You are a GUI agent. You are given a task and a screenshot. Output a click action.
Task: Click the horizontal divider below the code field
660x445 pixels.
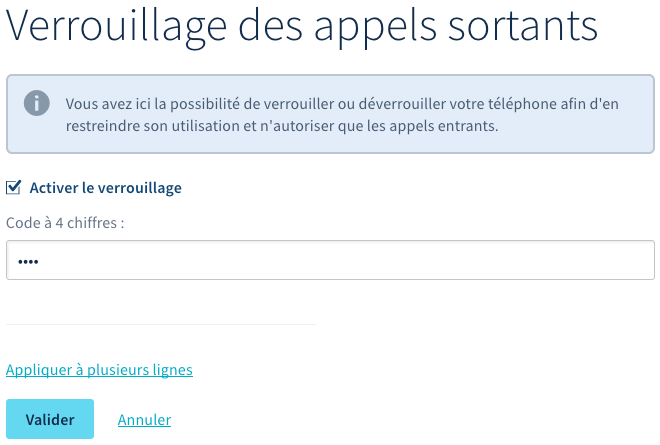click(x=160, y=324)
